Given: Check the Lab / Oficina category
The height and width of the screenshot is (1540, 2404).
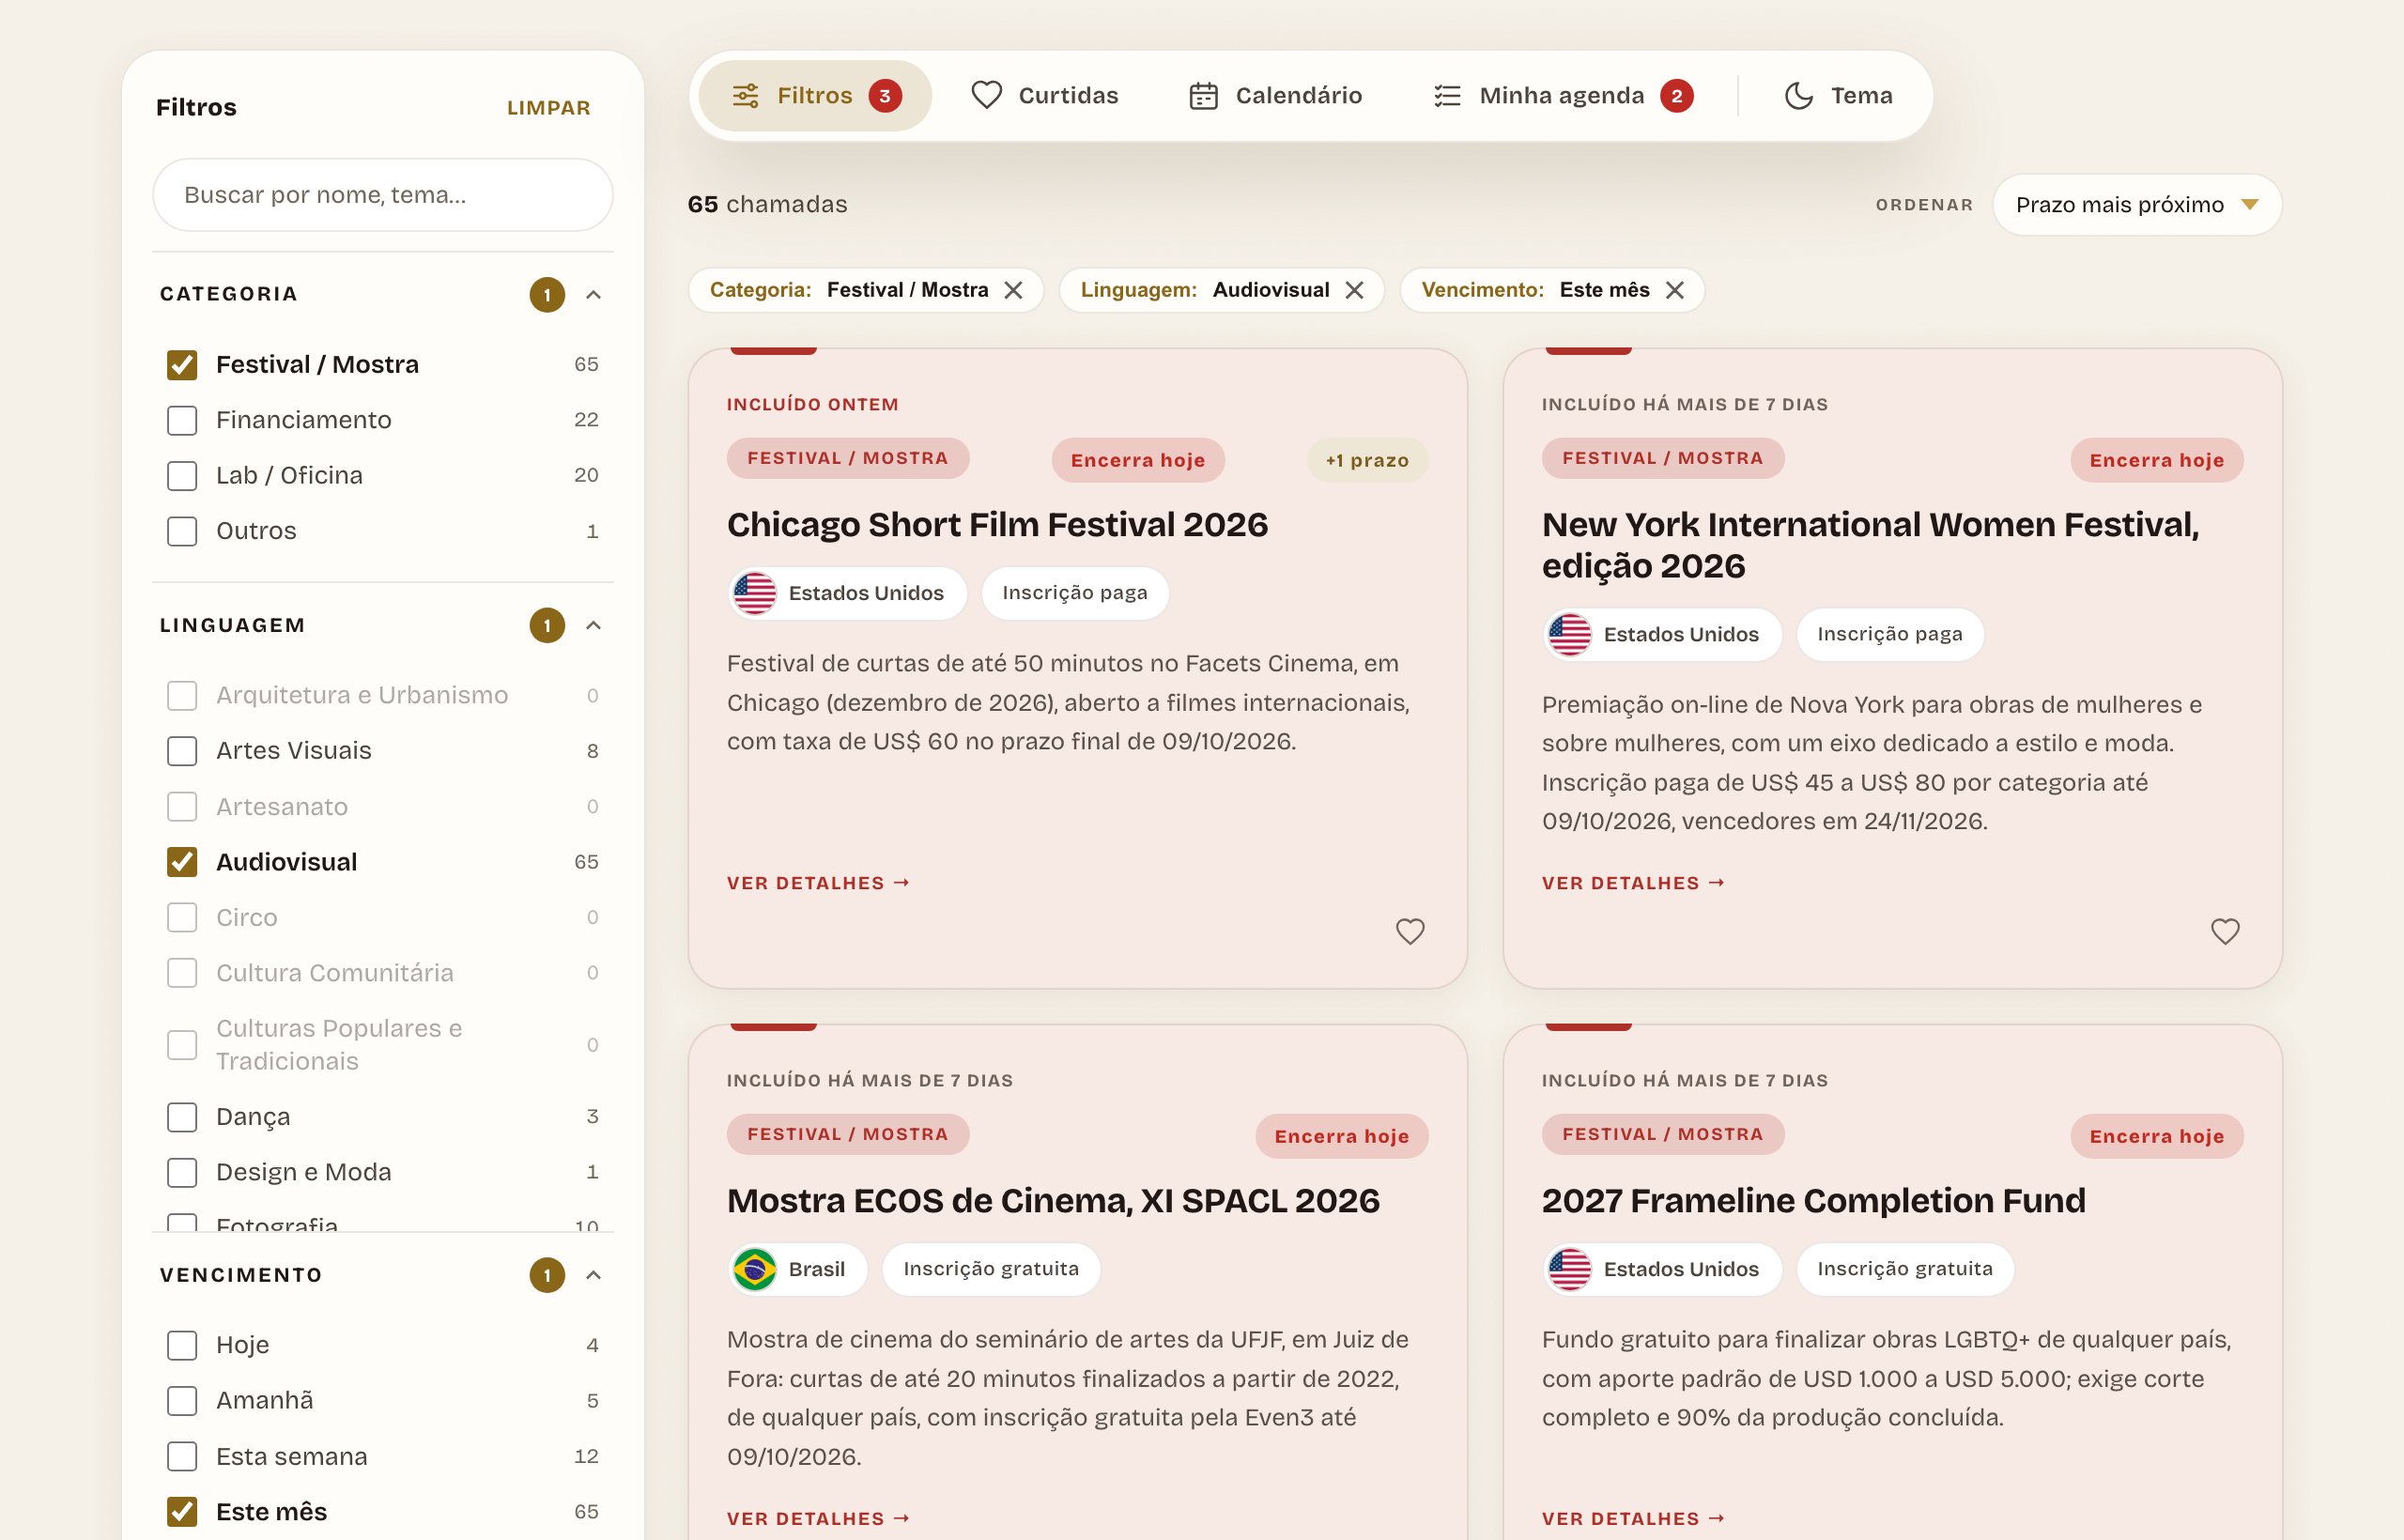Looking at the screenshot, I should click(x=182, y=476).
